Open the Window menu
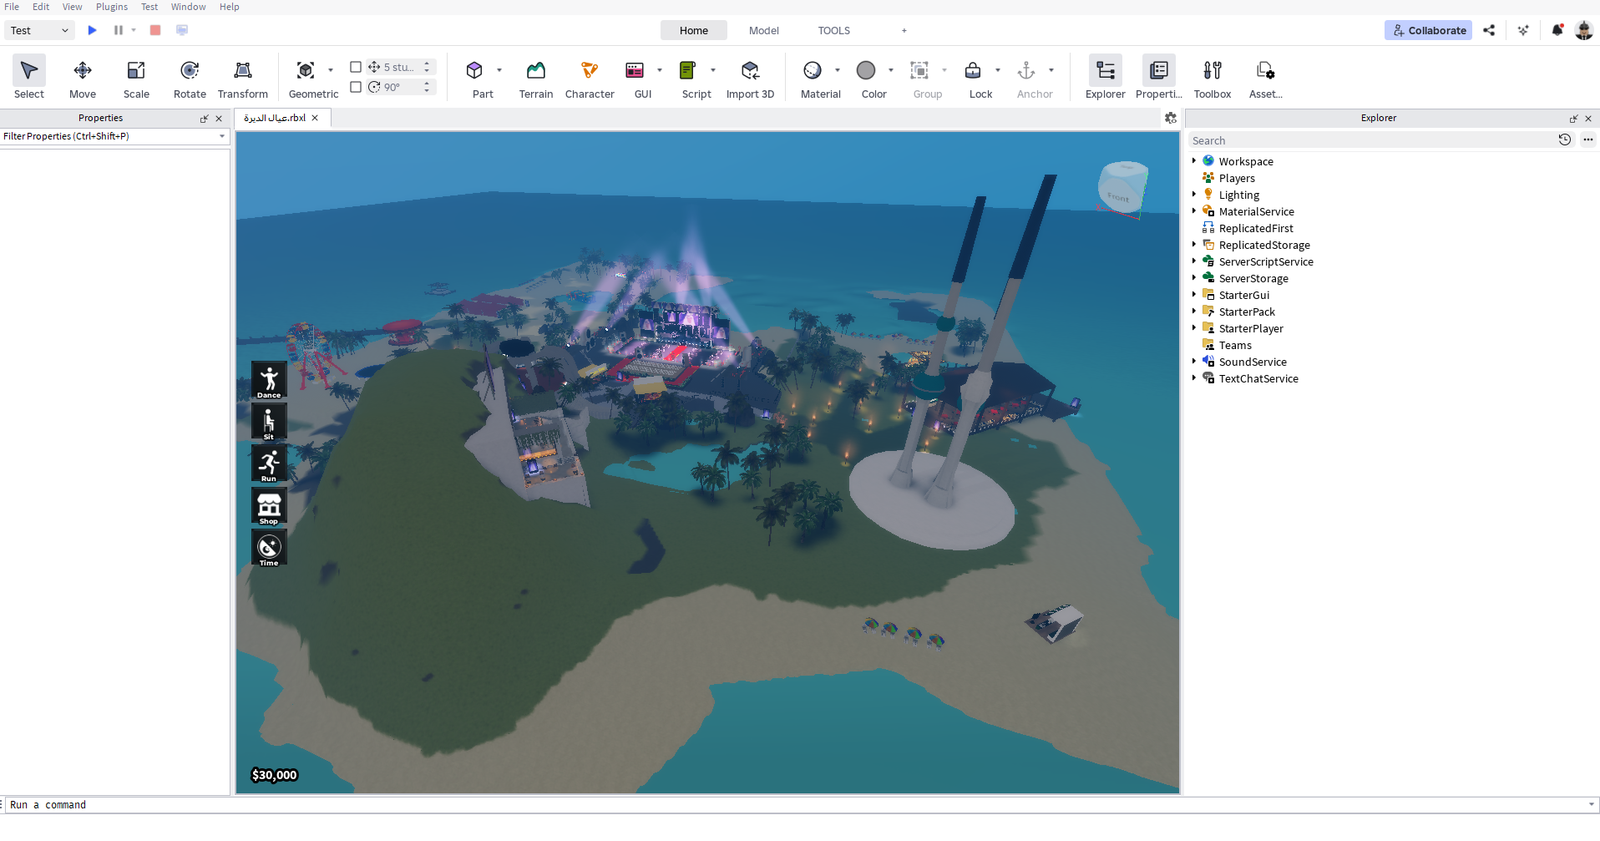 (188, 7)
